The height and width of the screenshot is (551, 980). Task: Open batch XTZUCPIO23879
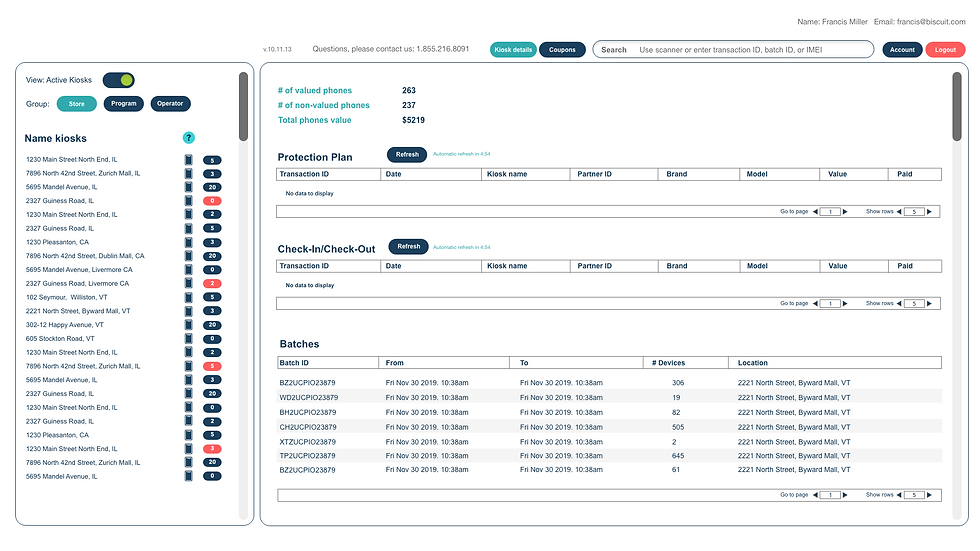pos(308,442)
